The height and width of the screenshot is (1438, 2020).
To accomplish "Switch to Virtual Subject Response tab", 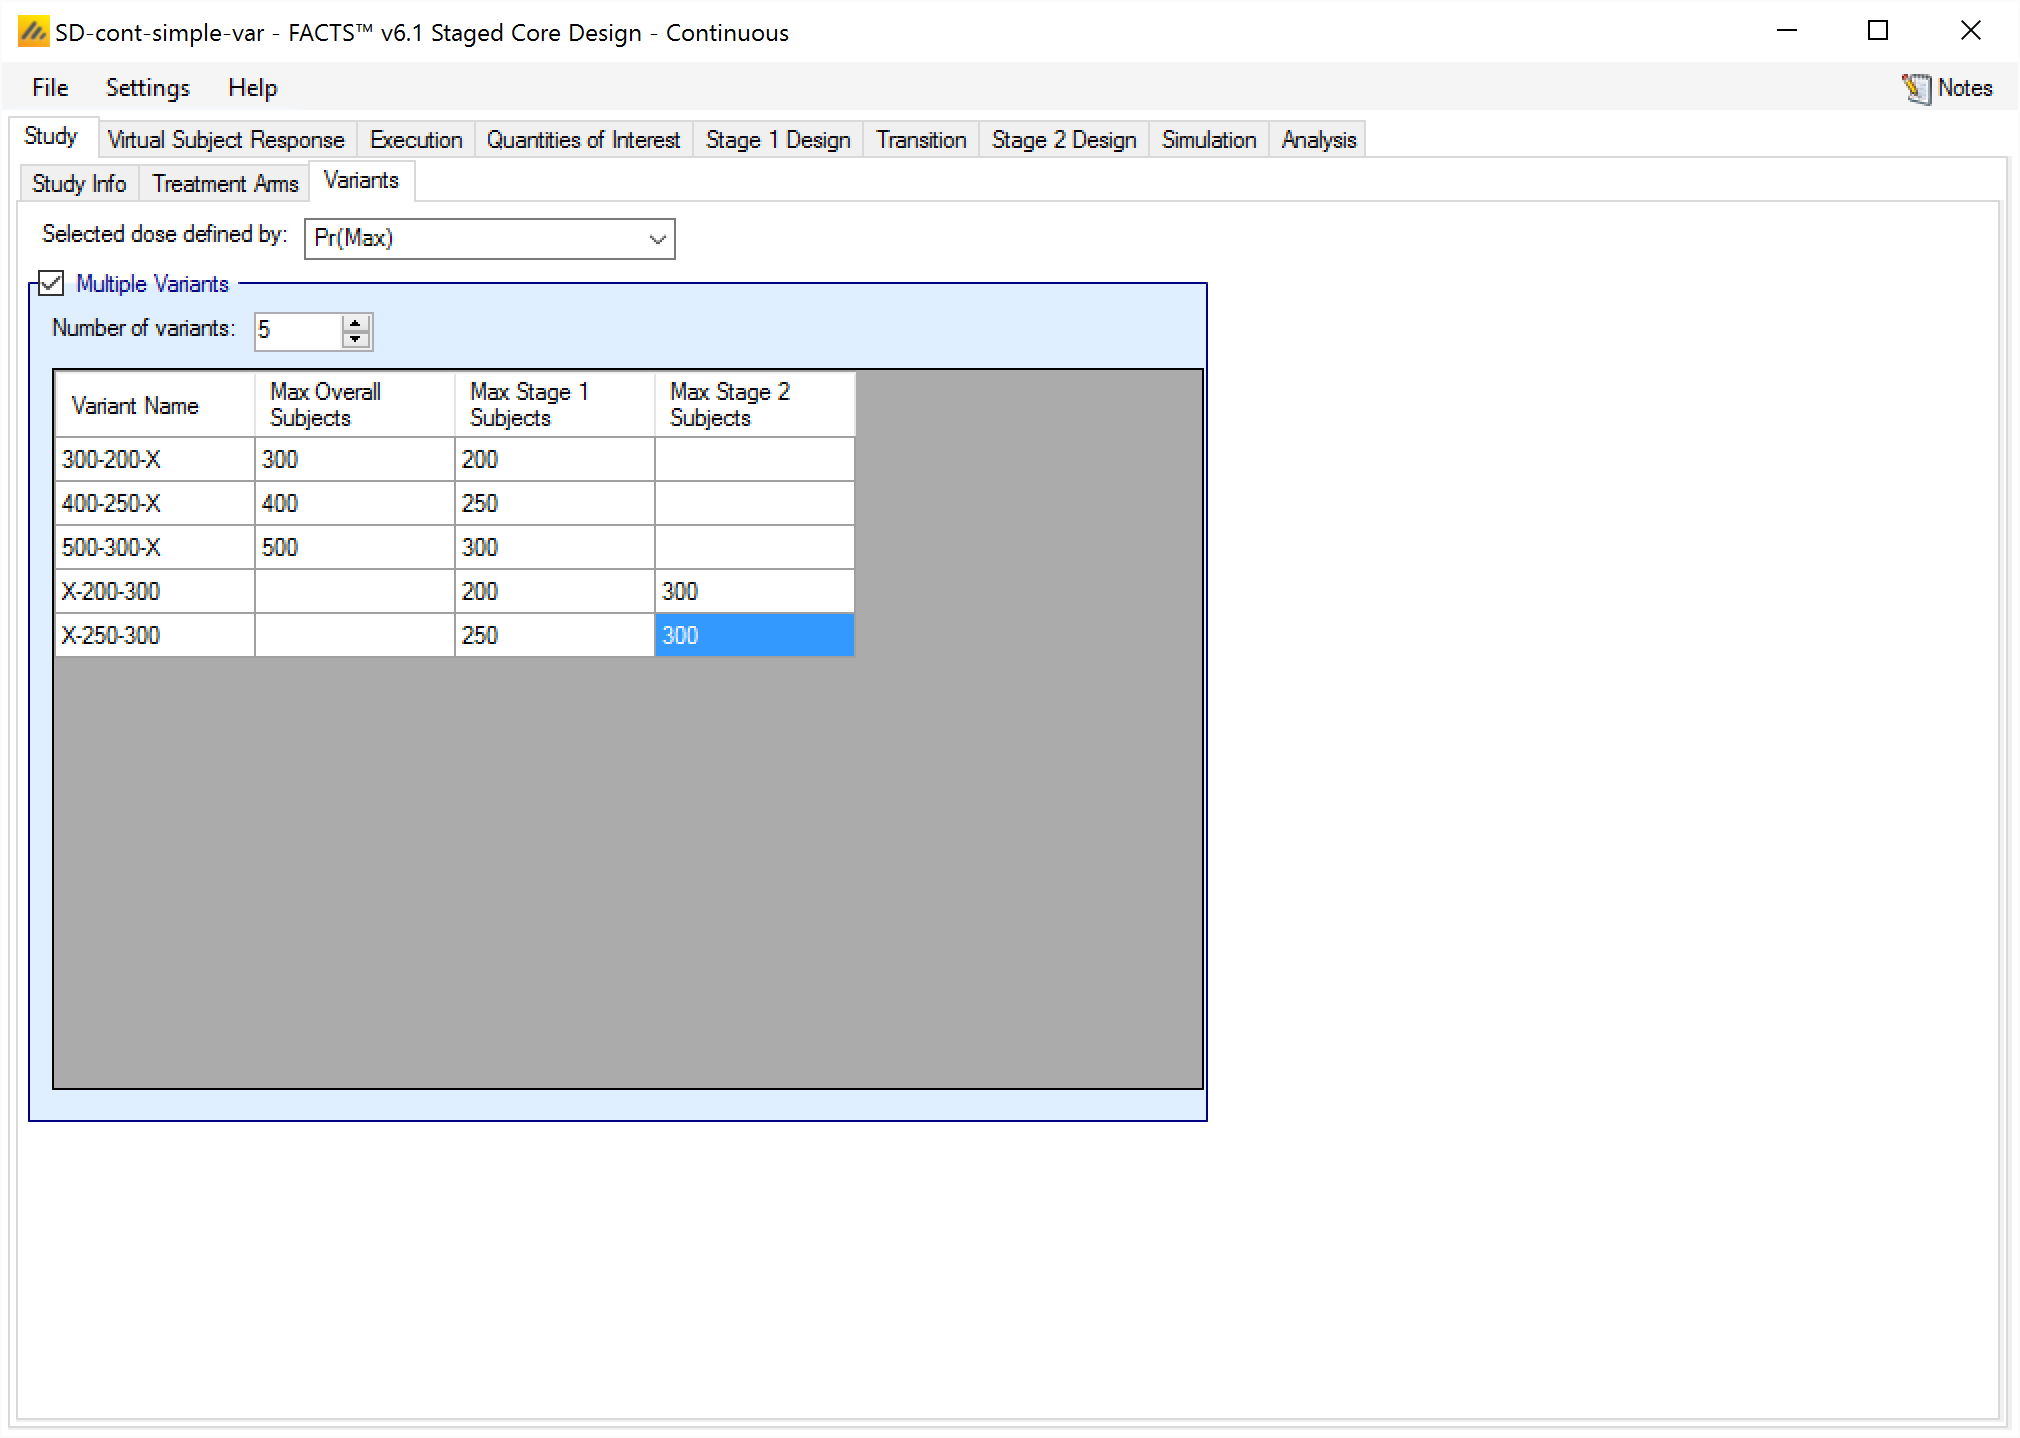I will [225, 140].
